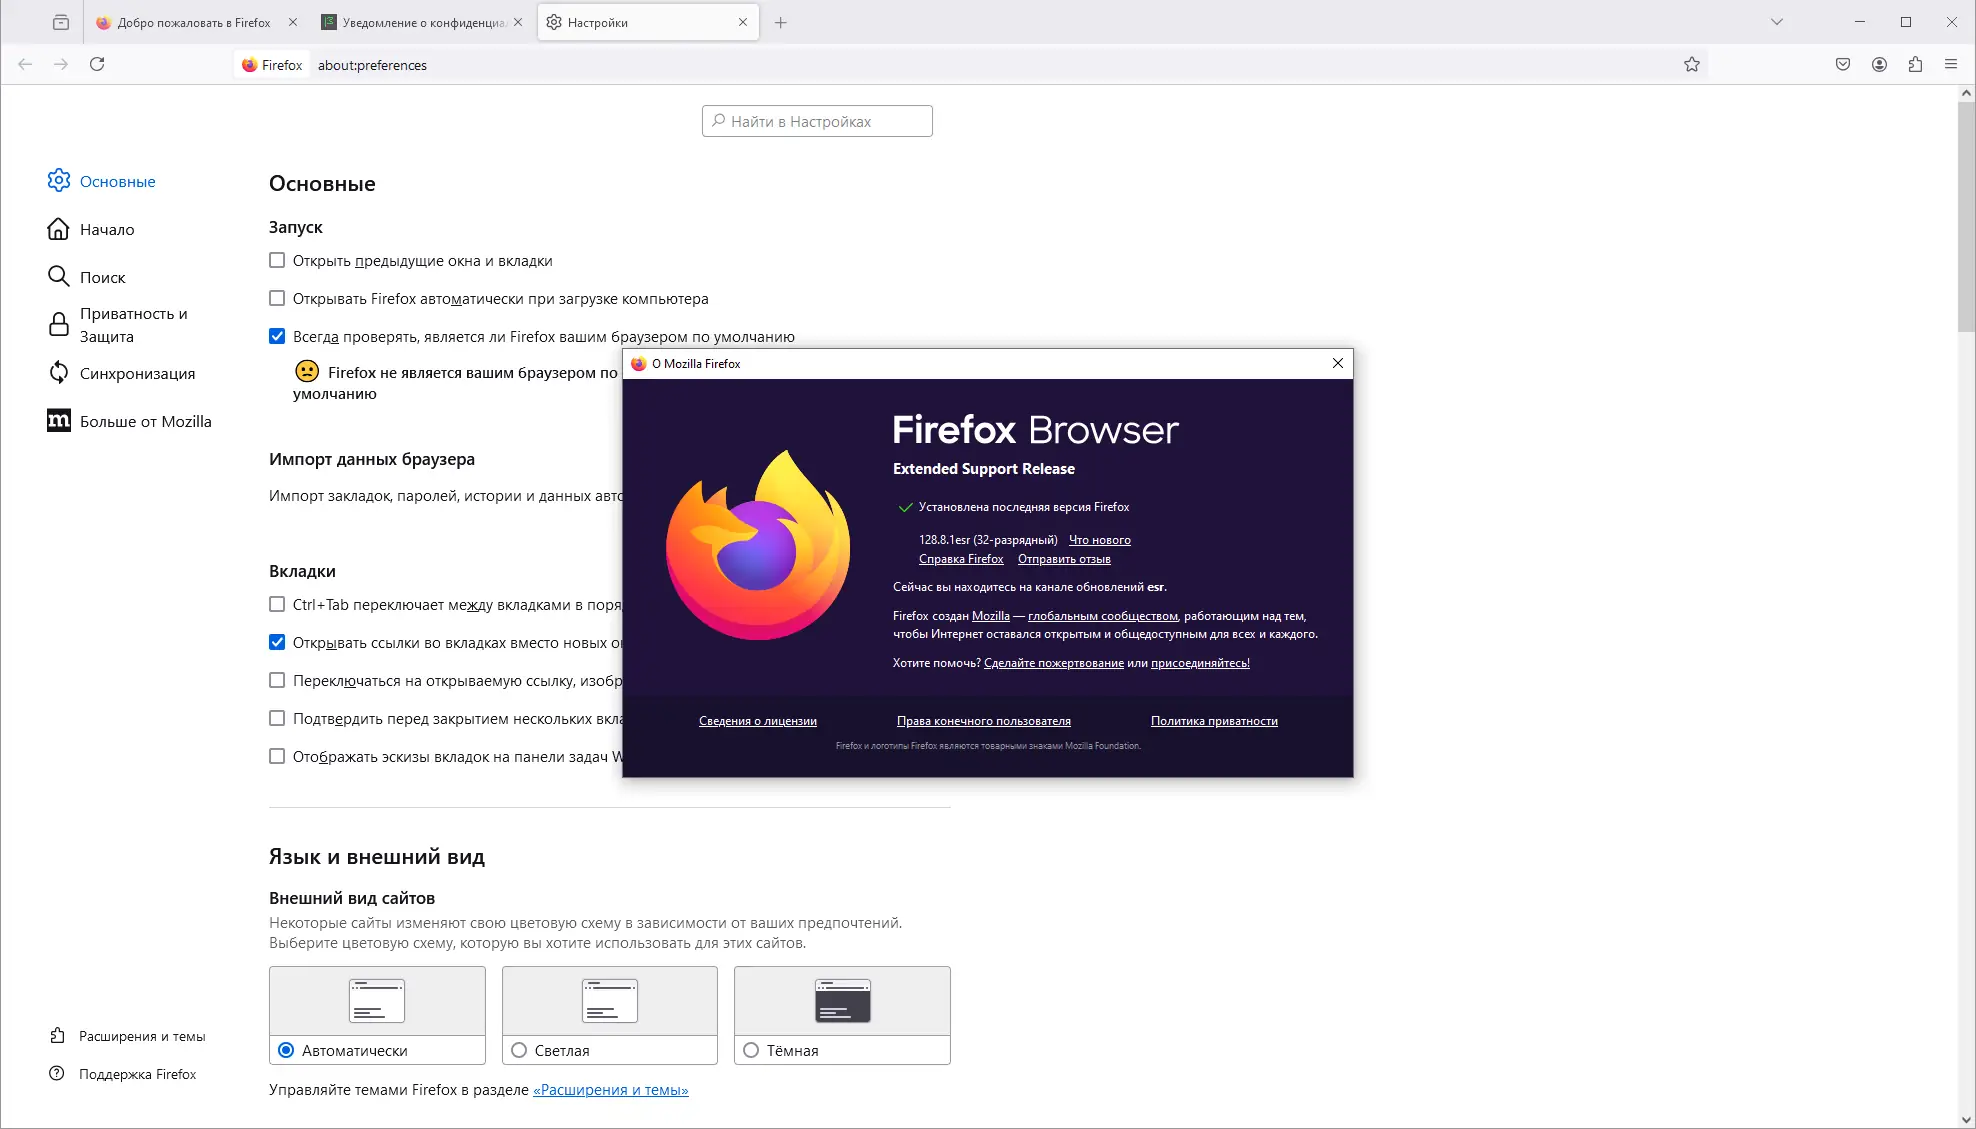This screenshot has width=1976, height=1129.
Task: Open the extensions puzzle icon
Action: (1915, 65)
